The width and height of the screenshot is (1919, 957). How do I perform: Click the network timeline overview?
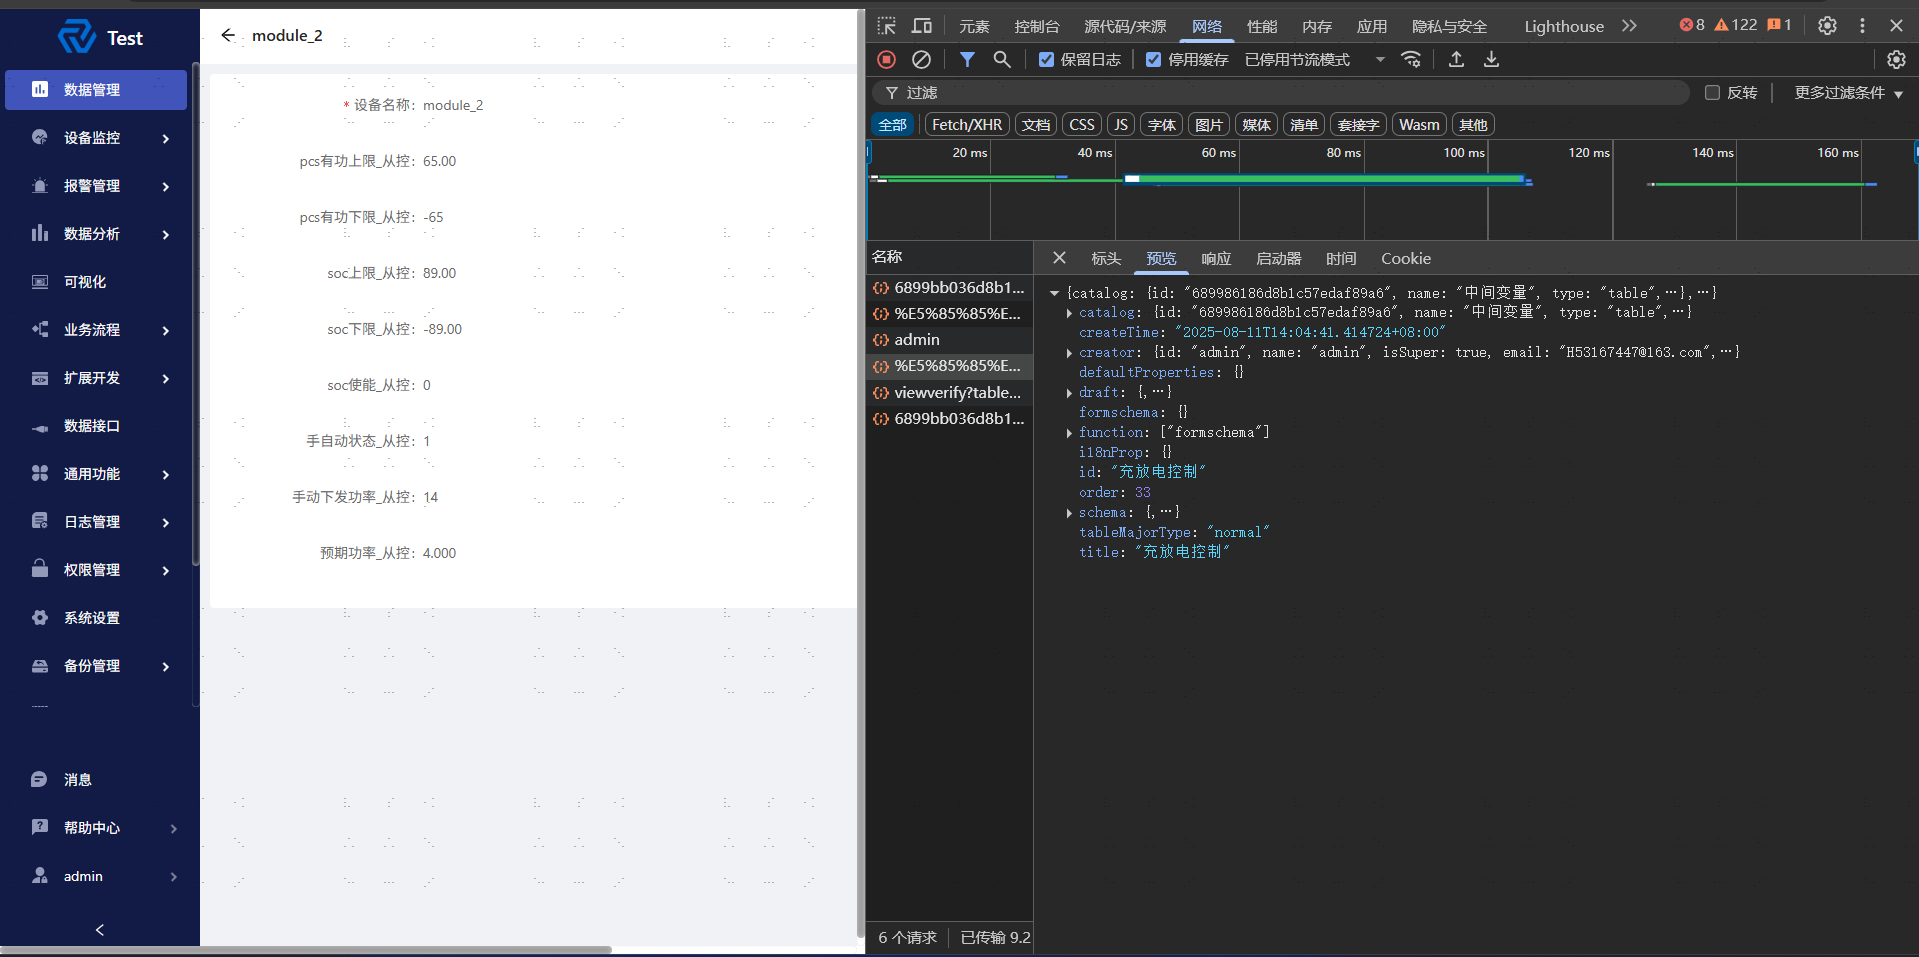[x=1392, y=190]
